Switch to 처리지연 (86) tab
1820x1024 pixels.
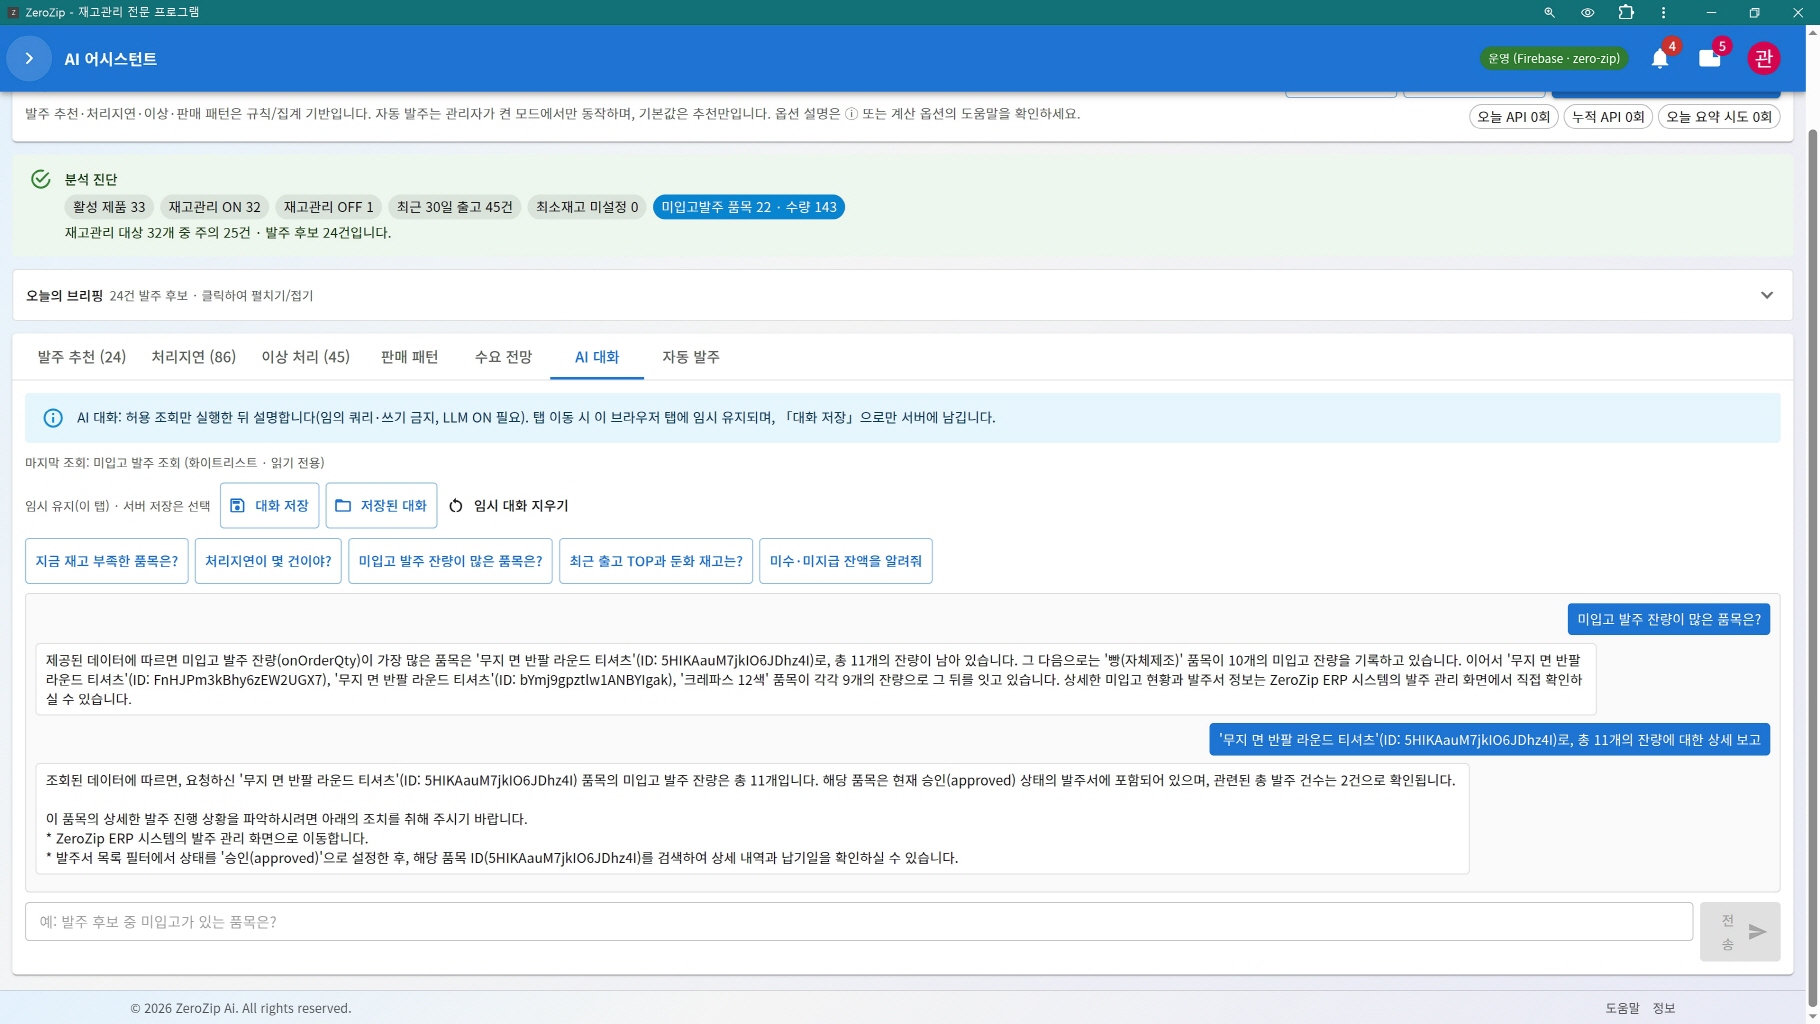tap(193, 357)
